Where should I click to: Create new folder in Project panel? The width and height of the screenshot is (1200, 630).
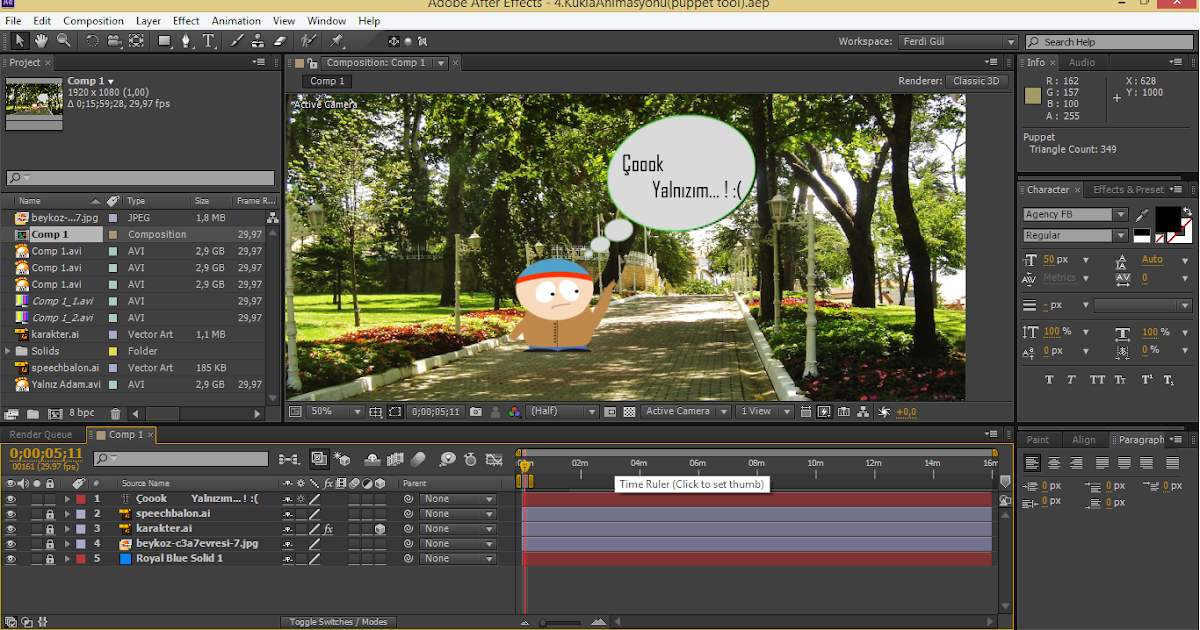click(32, 413)
